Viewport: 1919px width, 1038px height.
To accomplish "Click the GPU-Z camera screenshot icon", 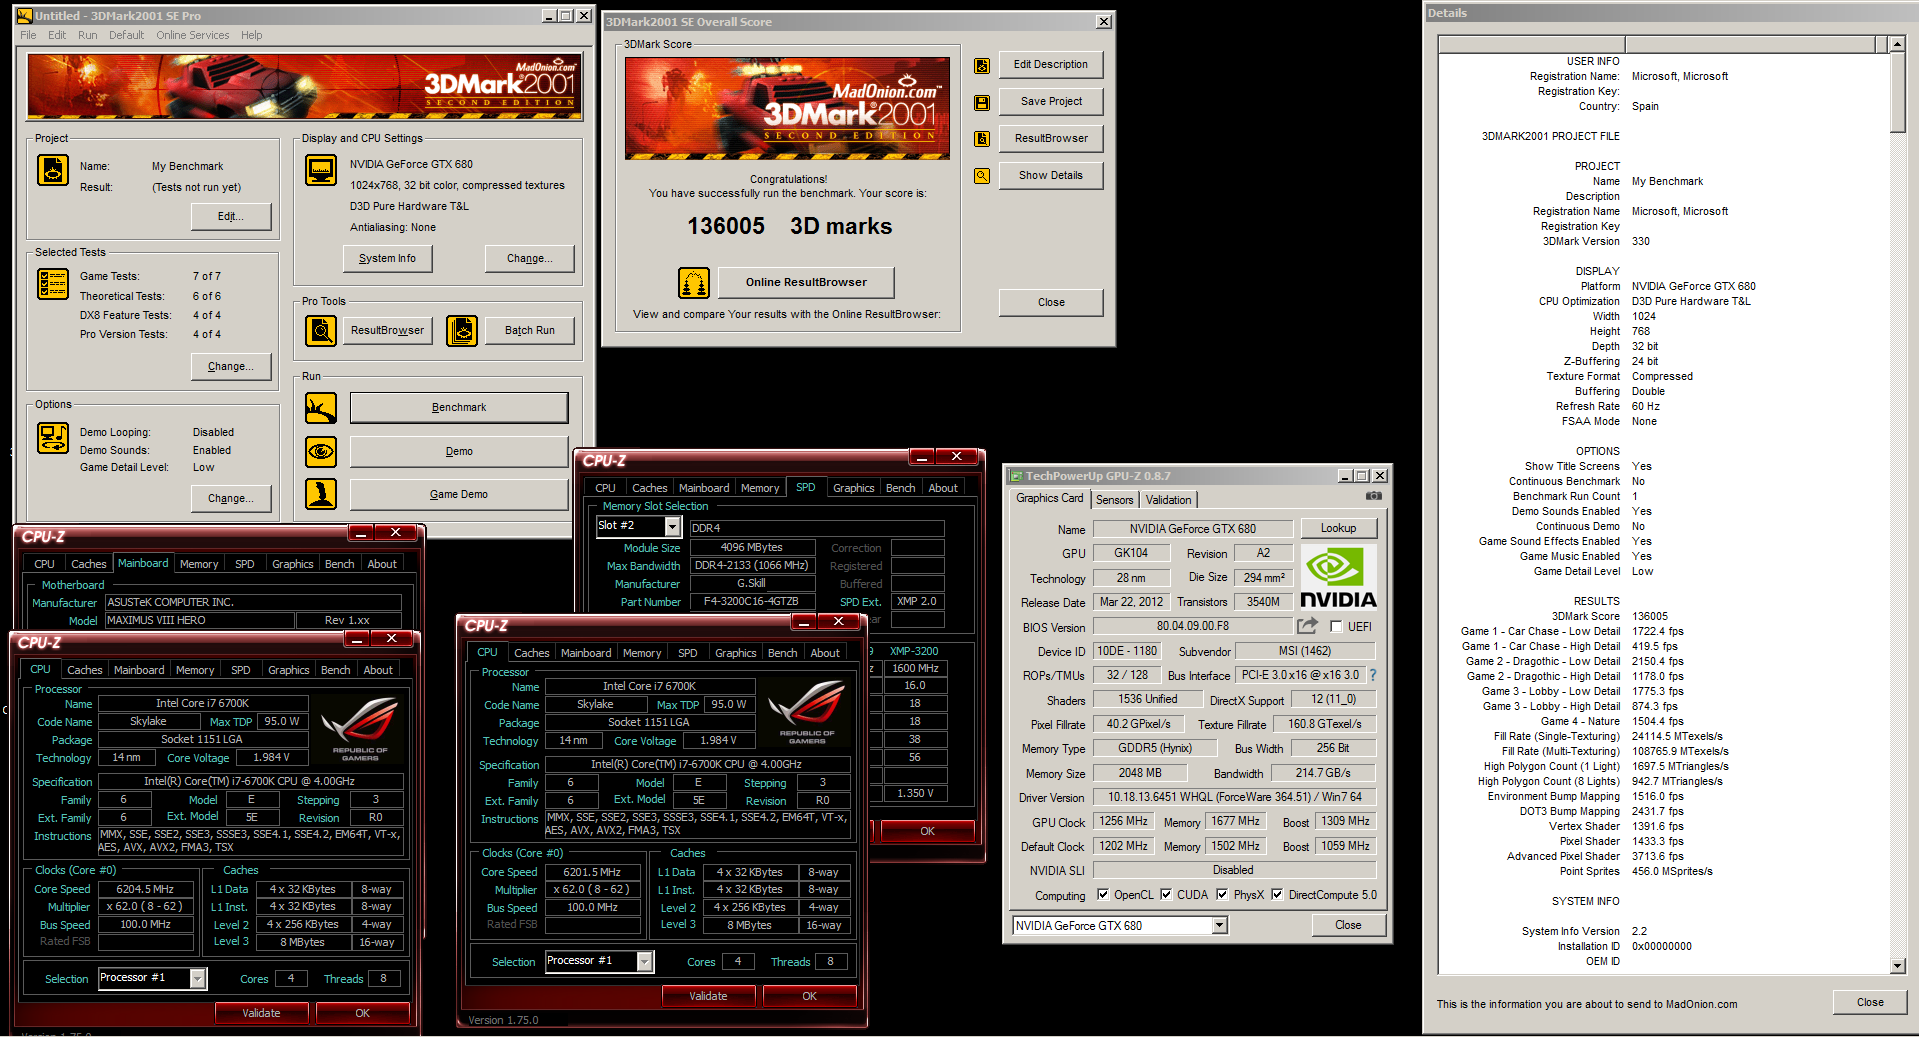I will 1374,496.
